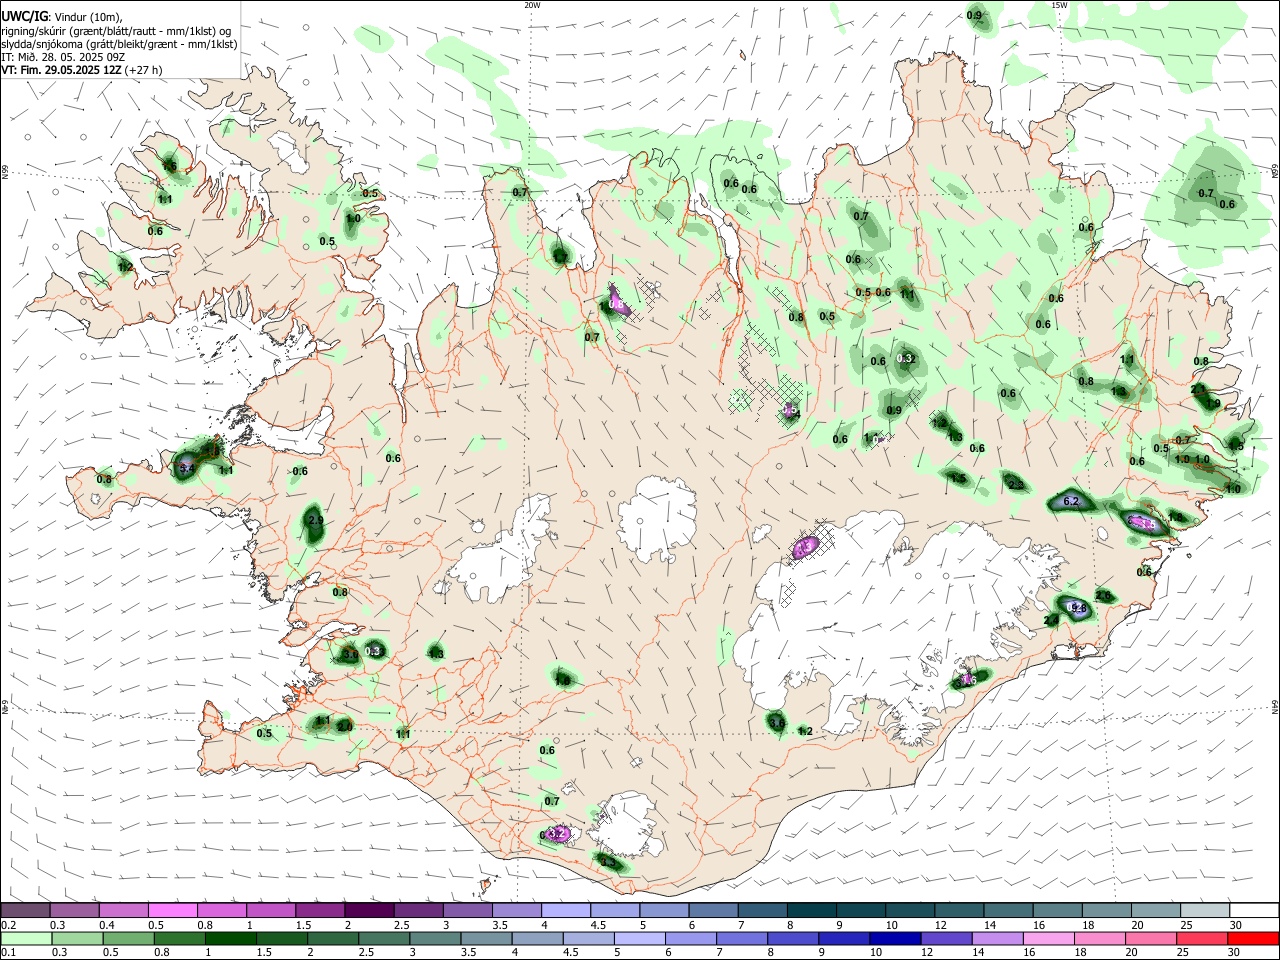1280x960 pixels.
Task: Click the '6.2' precipitation value on the map
Action: tap(1073, 501)
